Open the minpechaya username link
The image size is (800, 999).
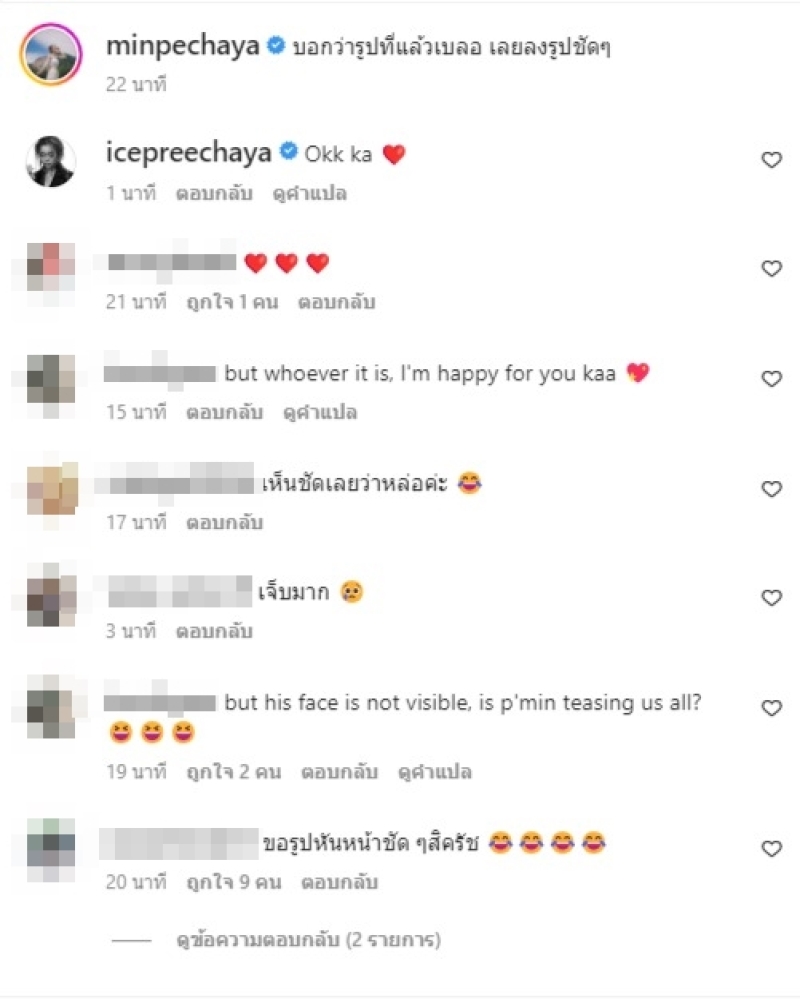(x=182, y=46)
